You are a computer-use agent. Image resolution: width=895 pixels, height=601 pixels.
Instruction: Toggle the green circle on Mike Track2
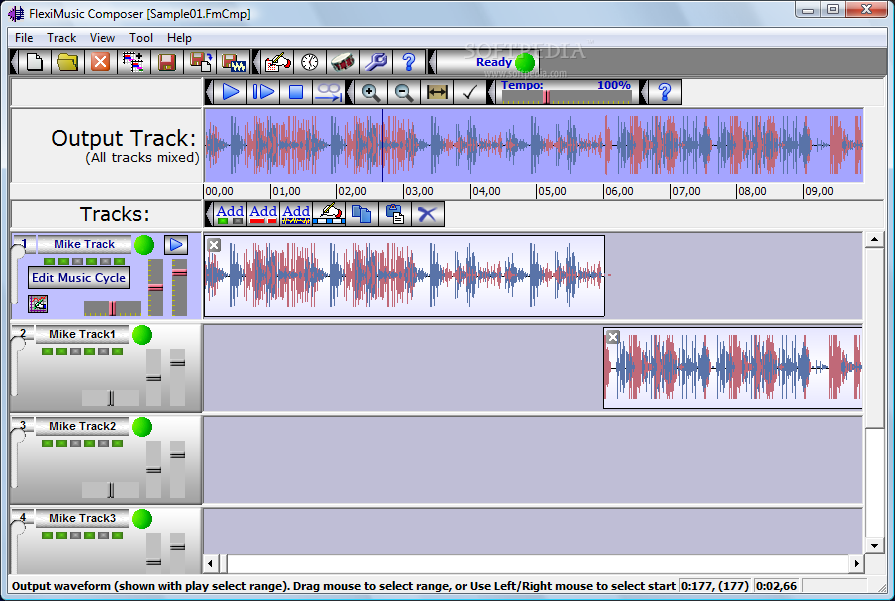coord(142,426)
